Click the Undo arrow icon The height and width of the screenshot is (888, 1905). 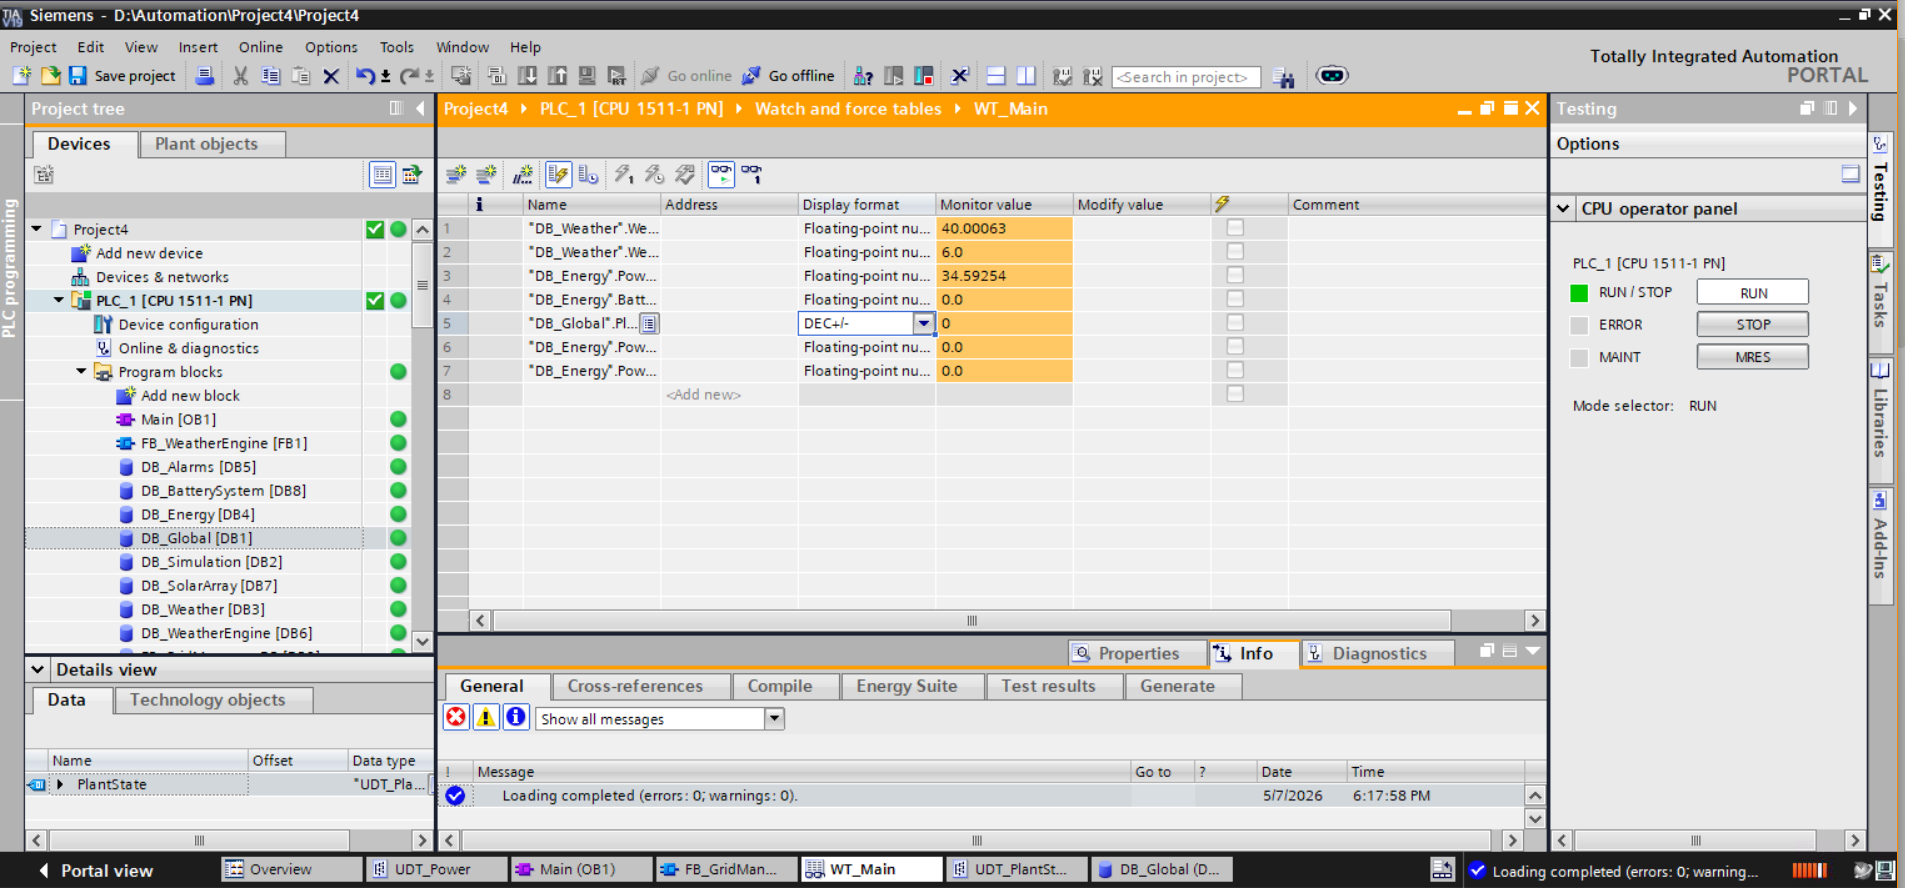click(365, 75)
